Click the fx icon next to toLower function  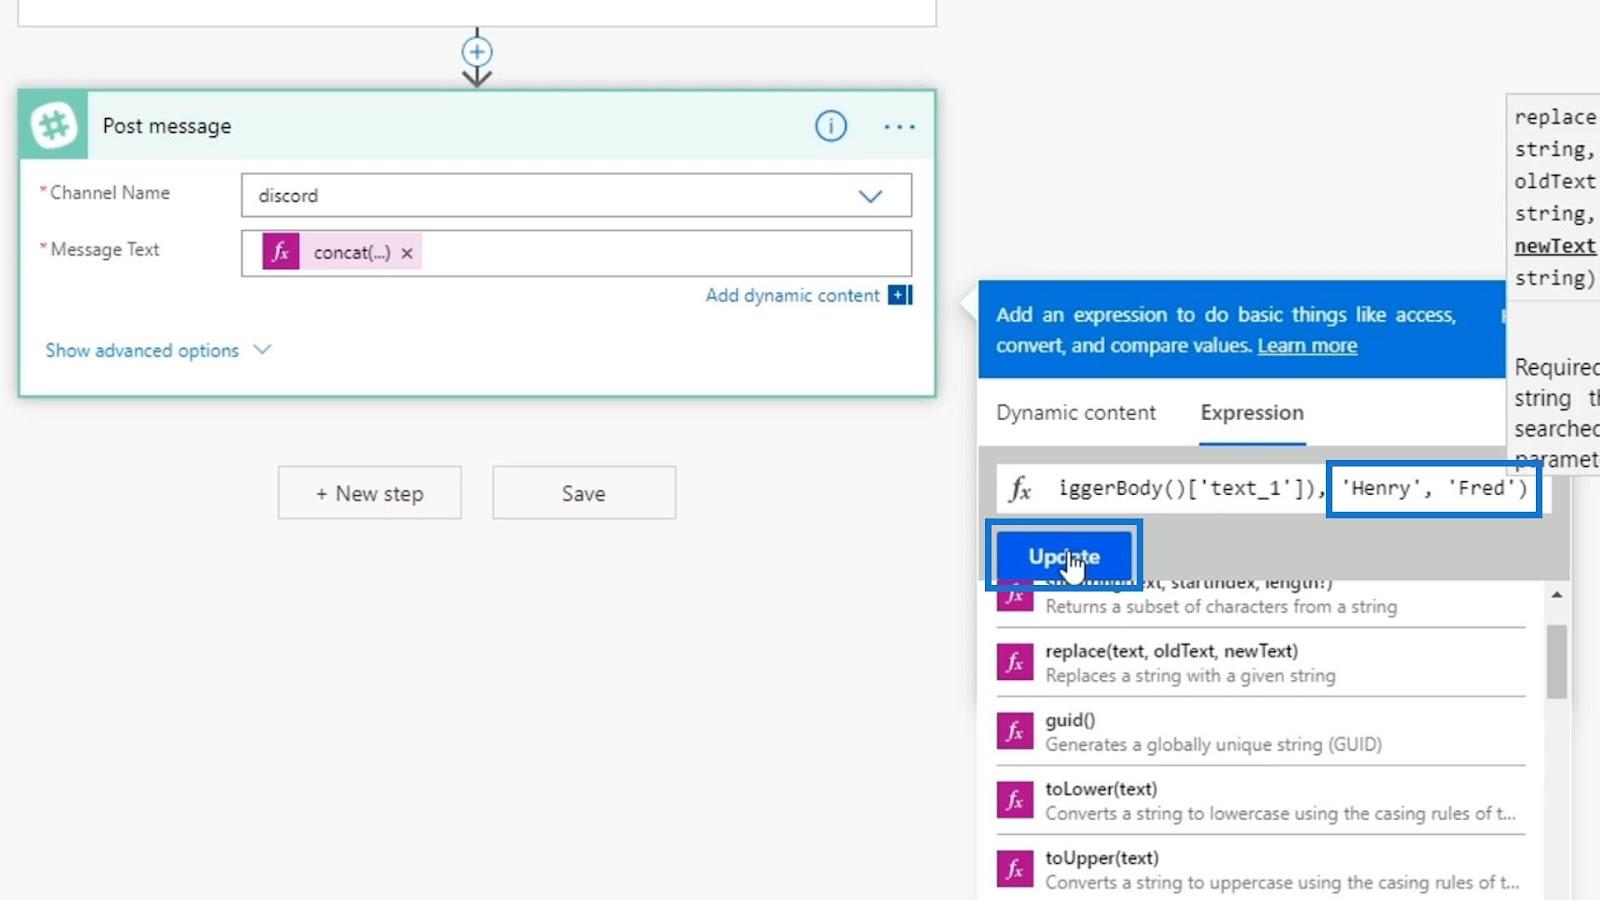click(x=1014, y=800)
